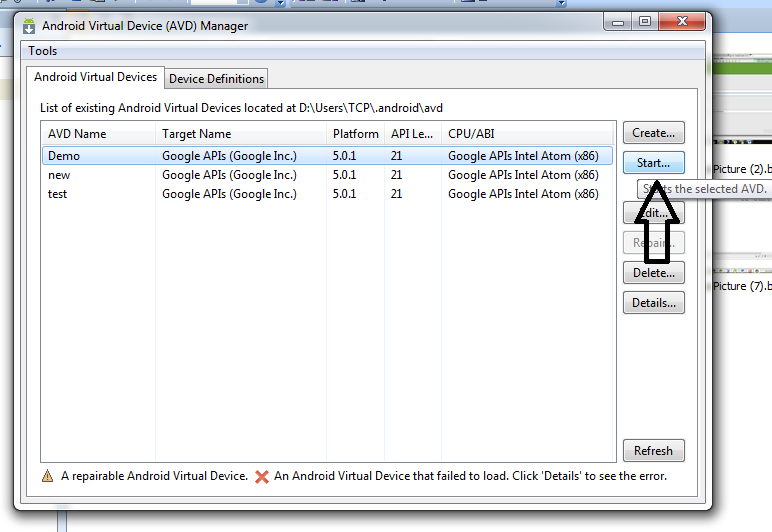
Task: Open Details... for the selected AVD
Action: (653, 303)
